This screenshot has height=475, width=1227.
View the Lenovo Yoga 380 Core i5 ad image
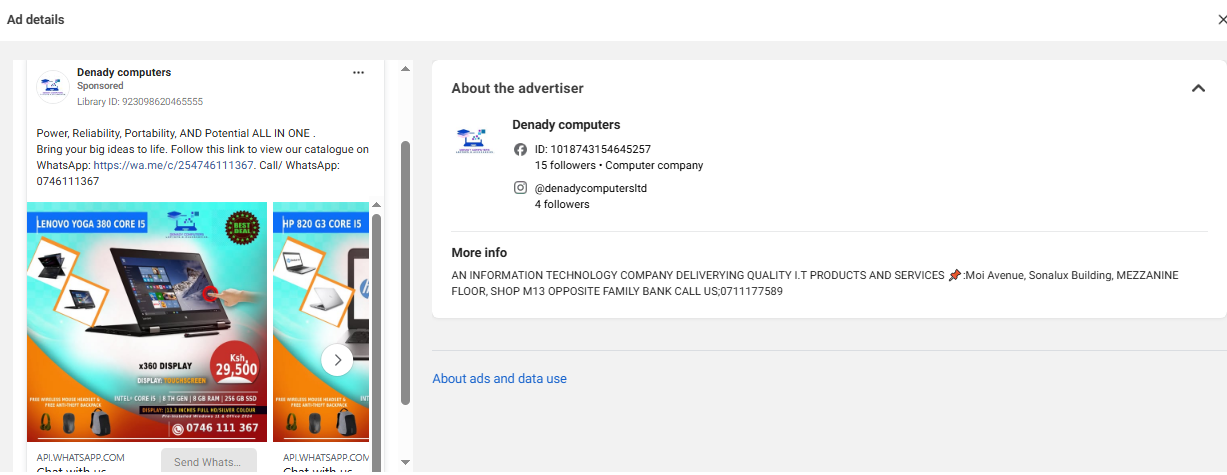point(147,322)
